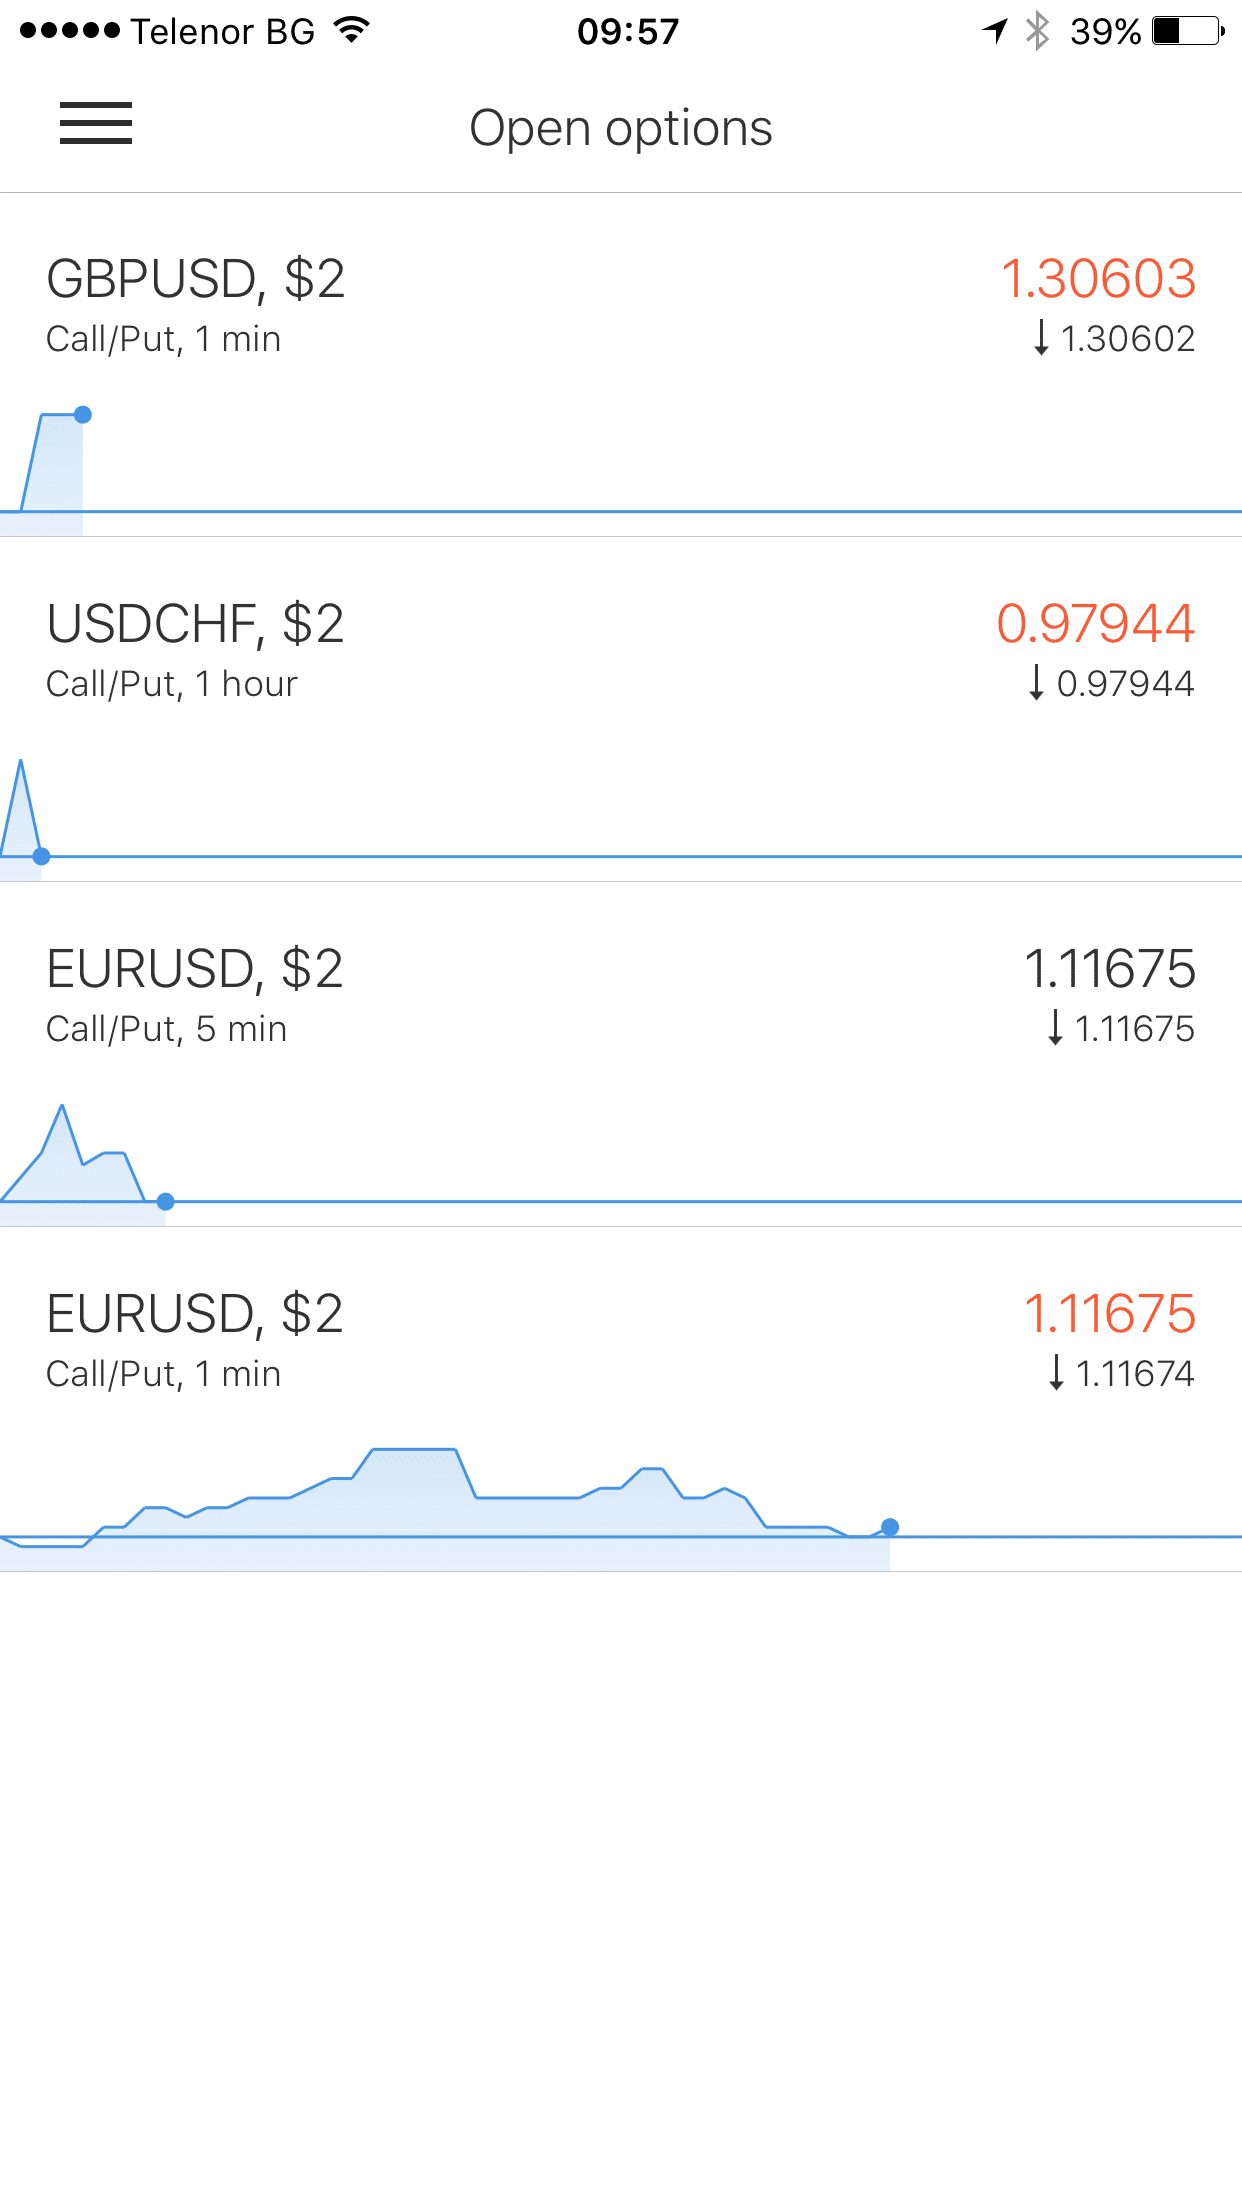
Task: Click the USDCHF chart current-price dot
Action: (41, 857)
